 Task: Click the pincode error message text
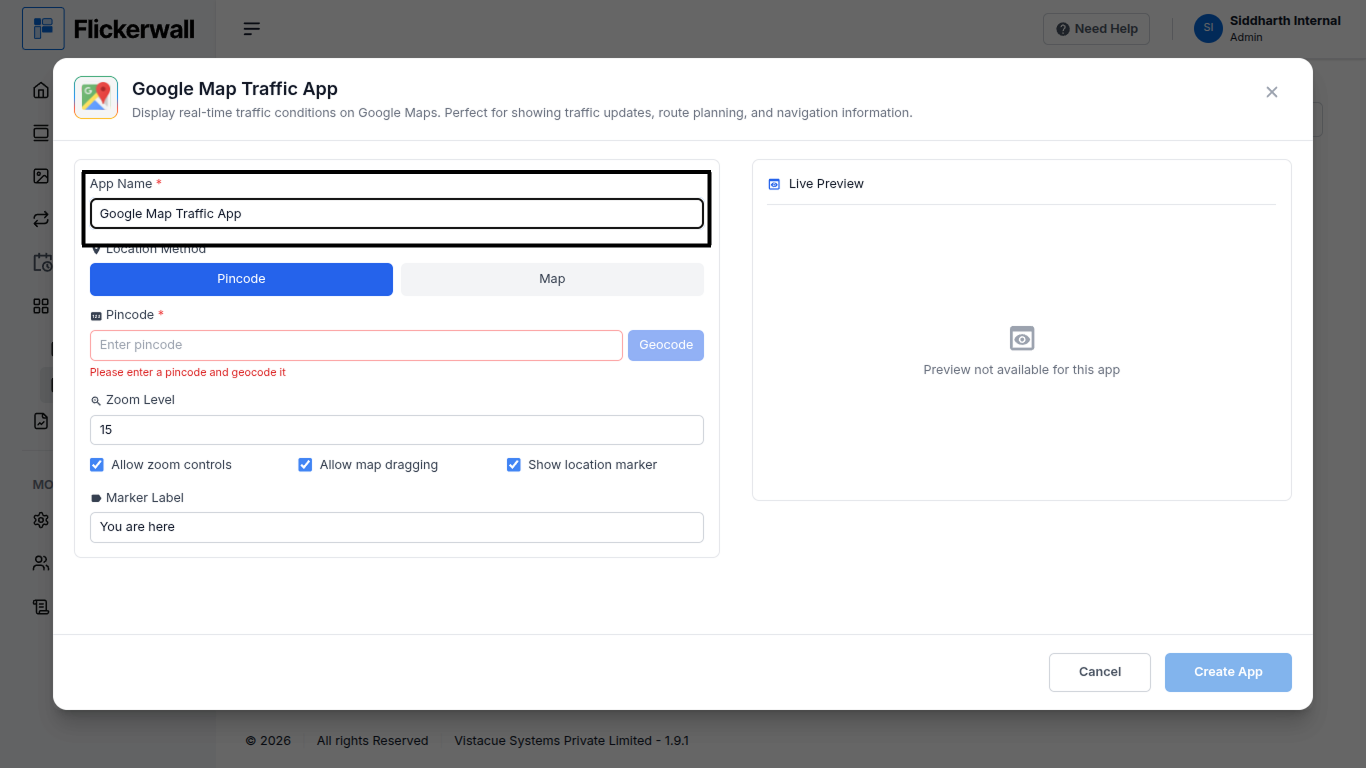pos(188,372)
